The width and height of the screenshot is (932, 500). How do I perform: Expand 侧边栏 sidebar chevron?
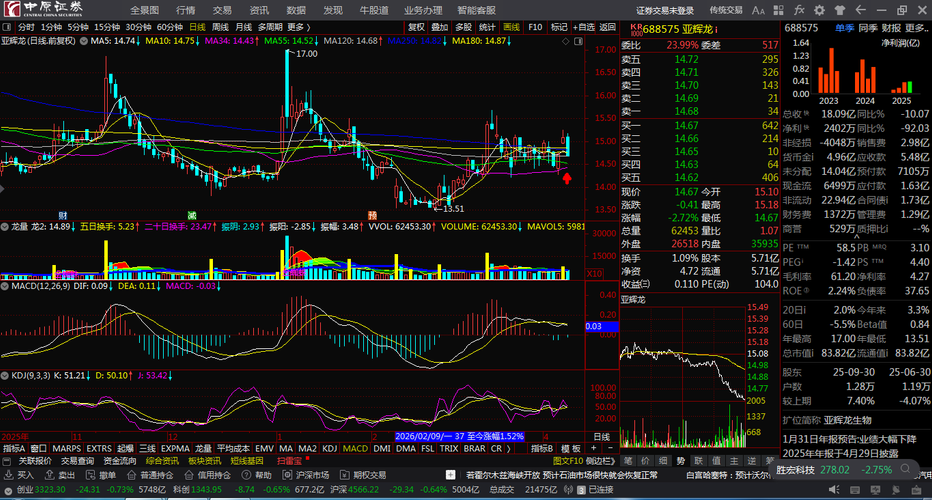(x=611, y=461)
